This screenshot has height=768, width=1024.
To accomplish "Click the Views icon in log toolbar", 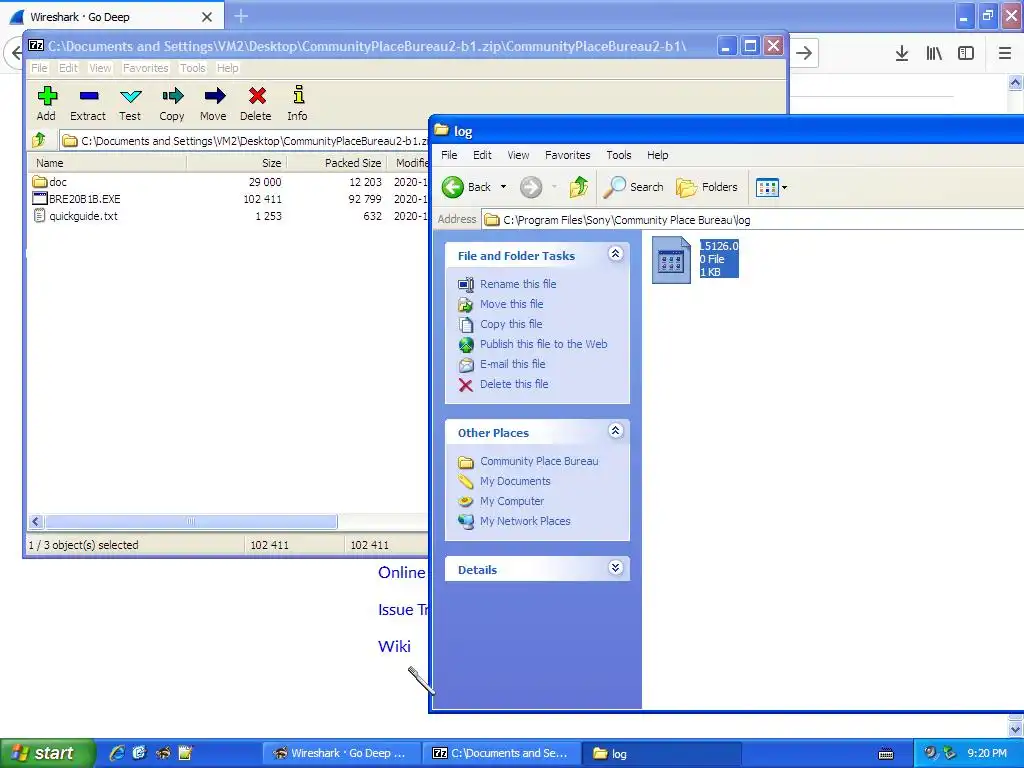I will click(x=767, y=187).
